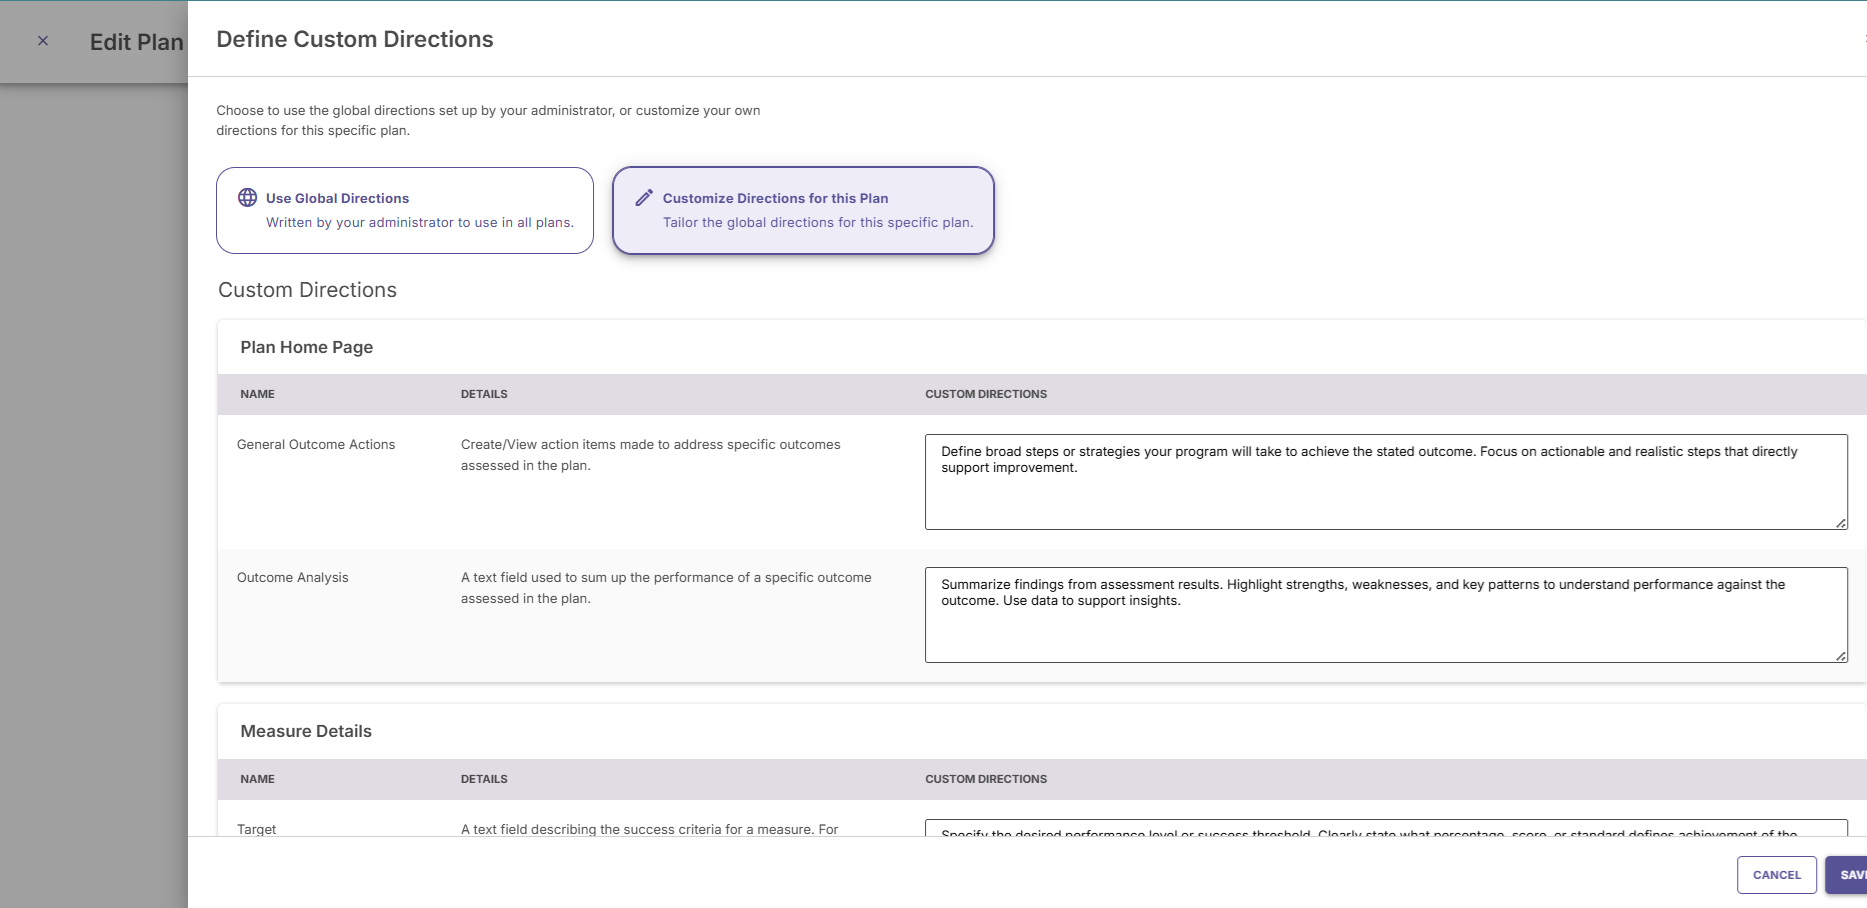The height and width of the screenshot is (908, 1867).
Task: Select the Define Custom Directions title
Action: click(x=355, y=39)
